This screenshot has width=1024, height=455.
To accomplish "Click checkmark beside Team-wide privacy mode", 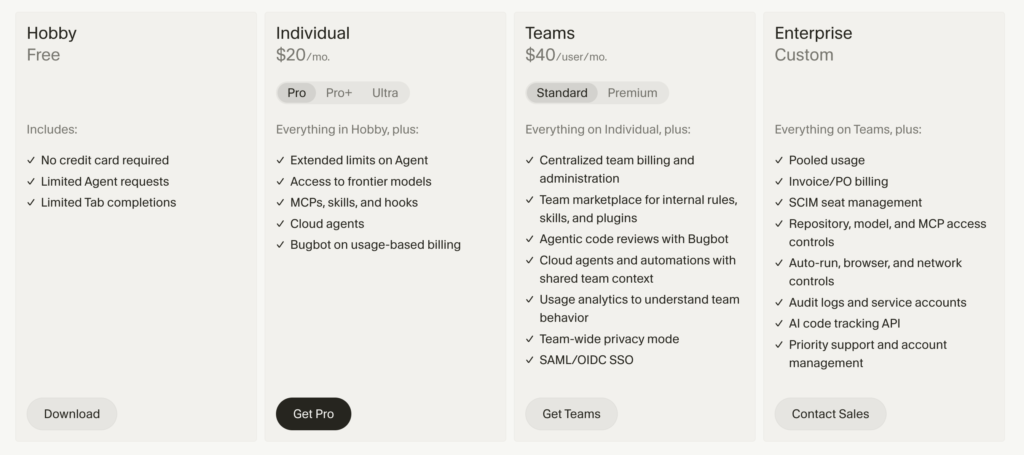I will click(530, 339).
